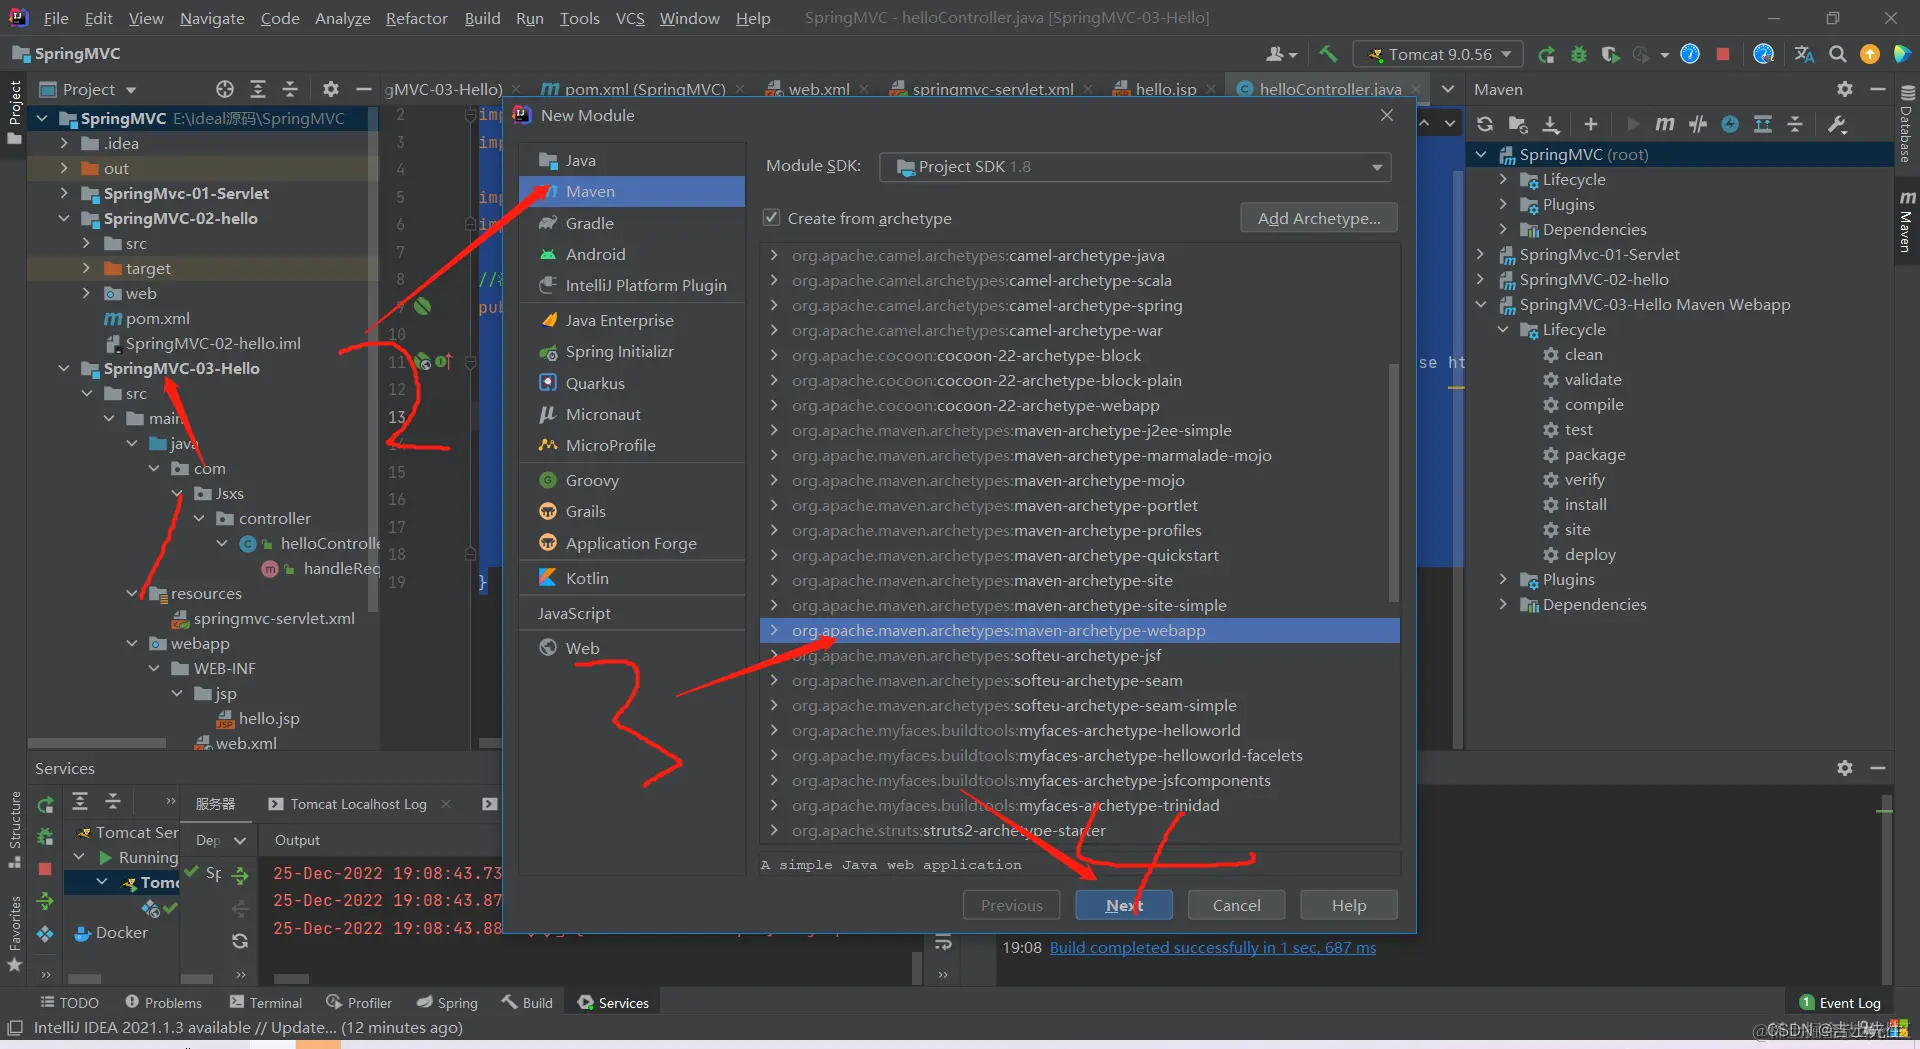Switch to the web.xml editor tab
The image size is (1920, 1049).
pos(818,89)
